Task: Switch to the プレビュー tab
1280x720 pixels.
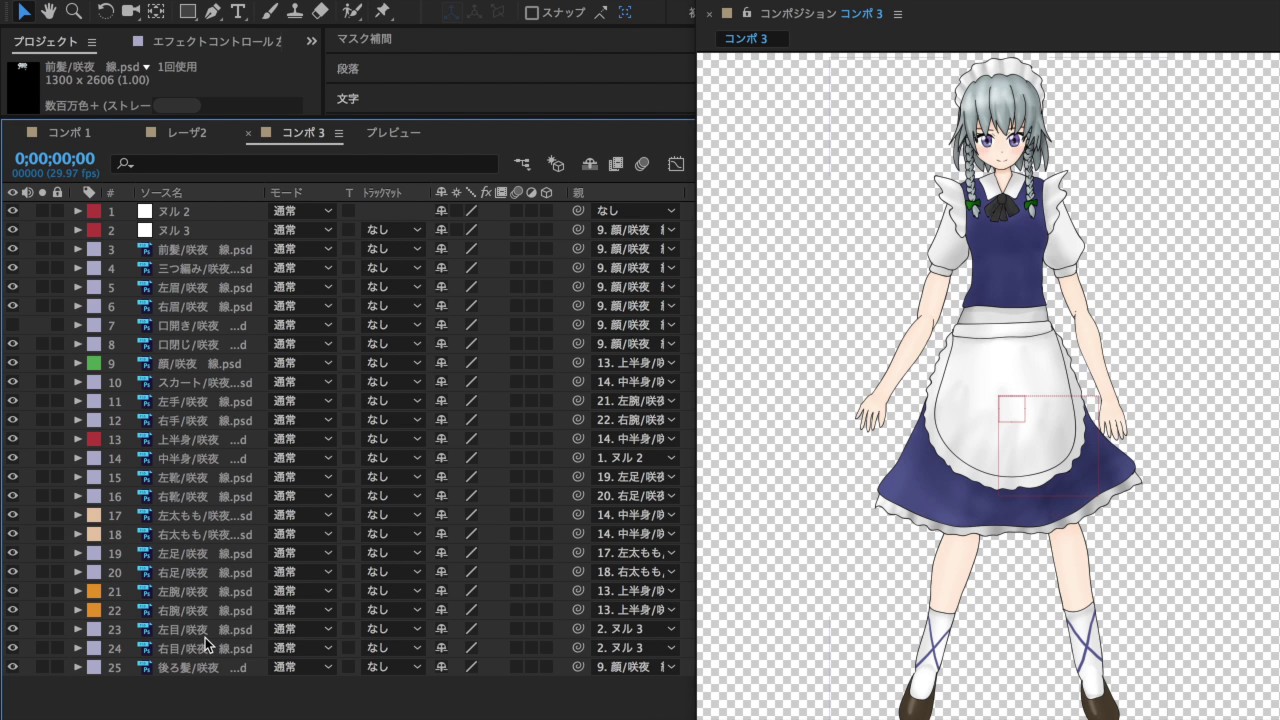Action: coord(393,133)
